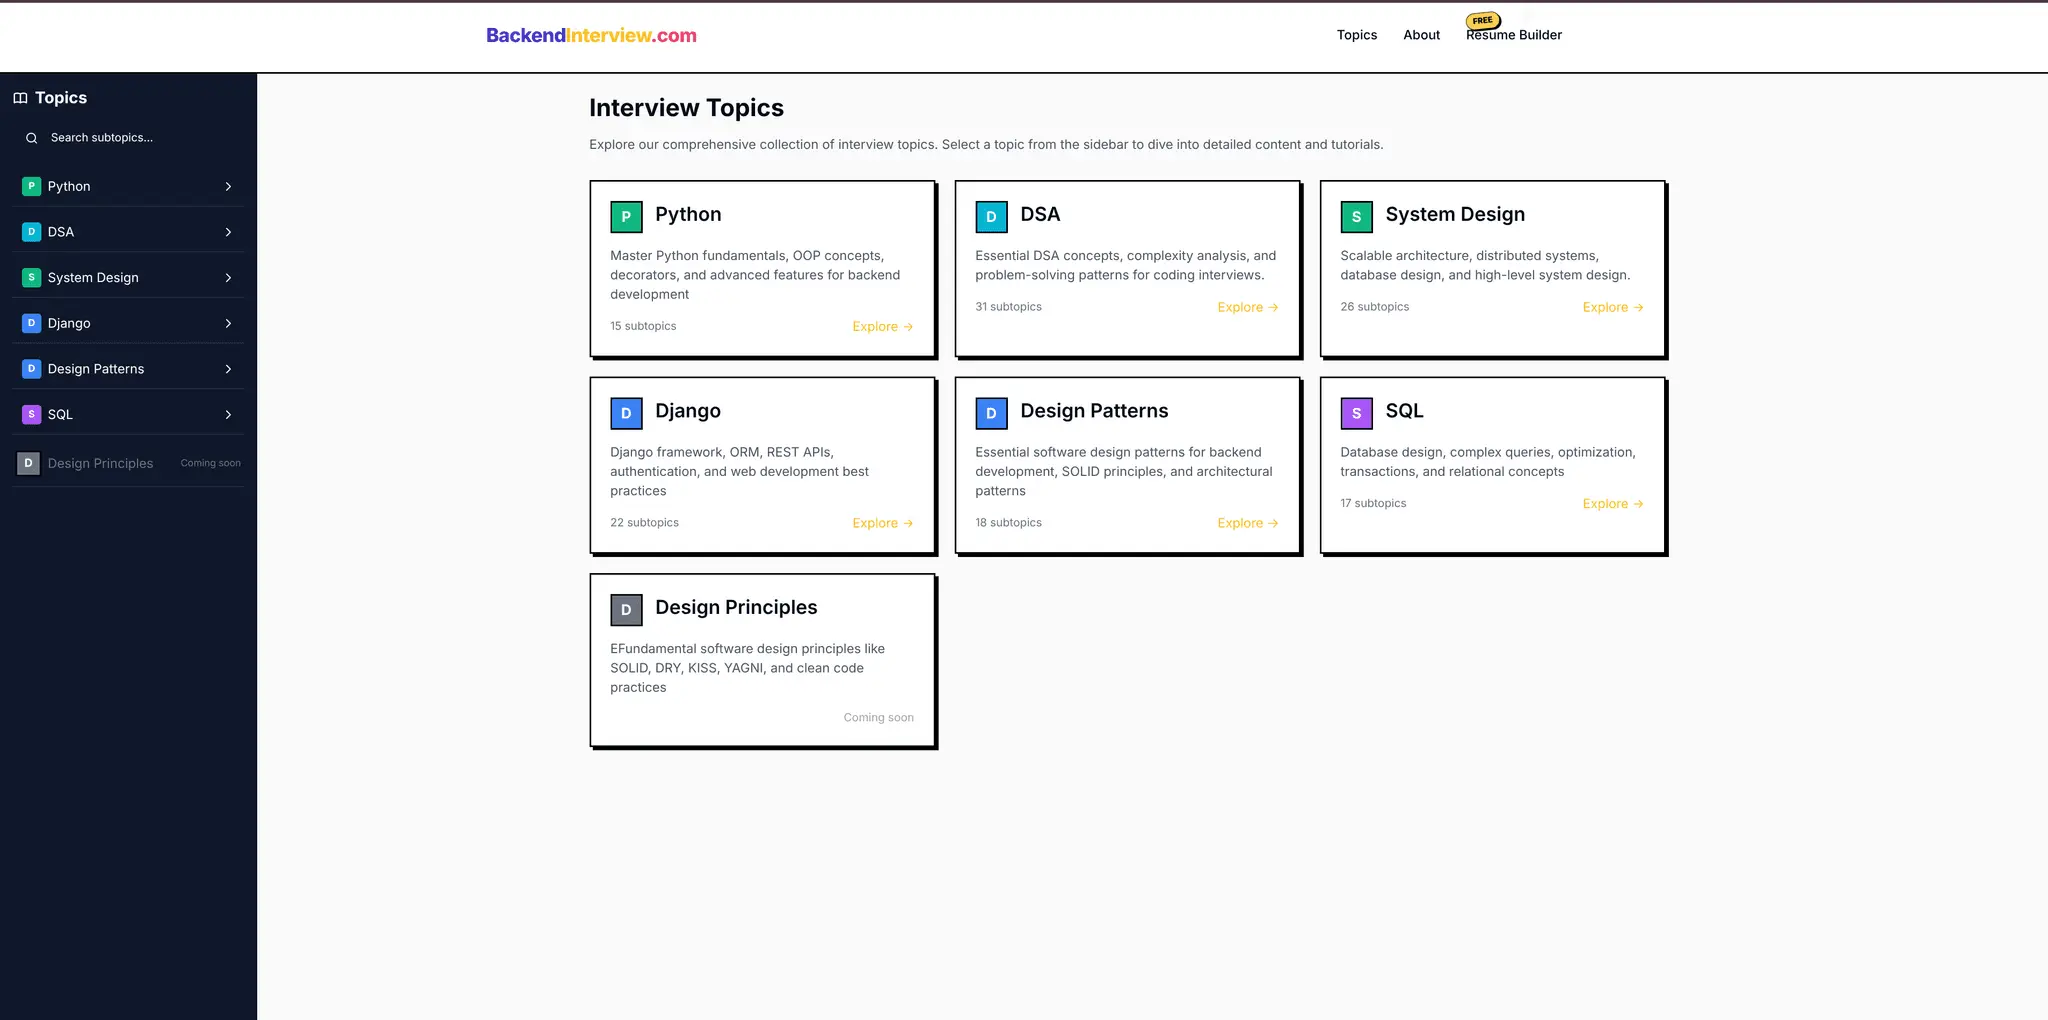Click the gray D badge on Design Principles card

click(626, 609)
